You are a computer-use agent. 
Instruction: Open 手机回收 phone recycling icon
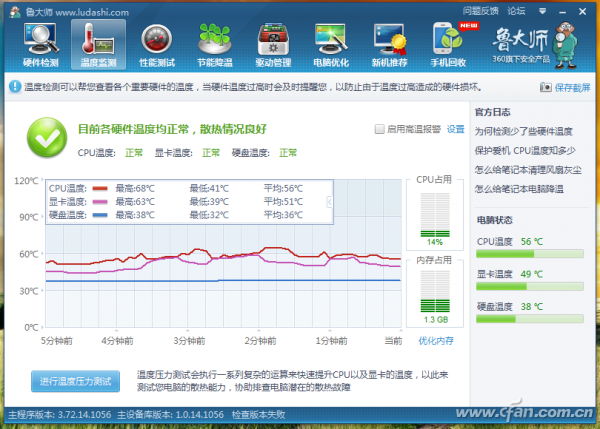tap(448, 45)
